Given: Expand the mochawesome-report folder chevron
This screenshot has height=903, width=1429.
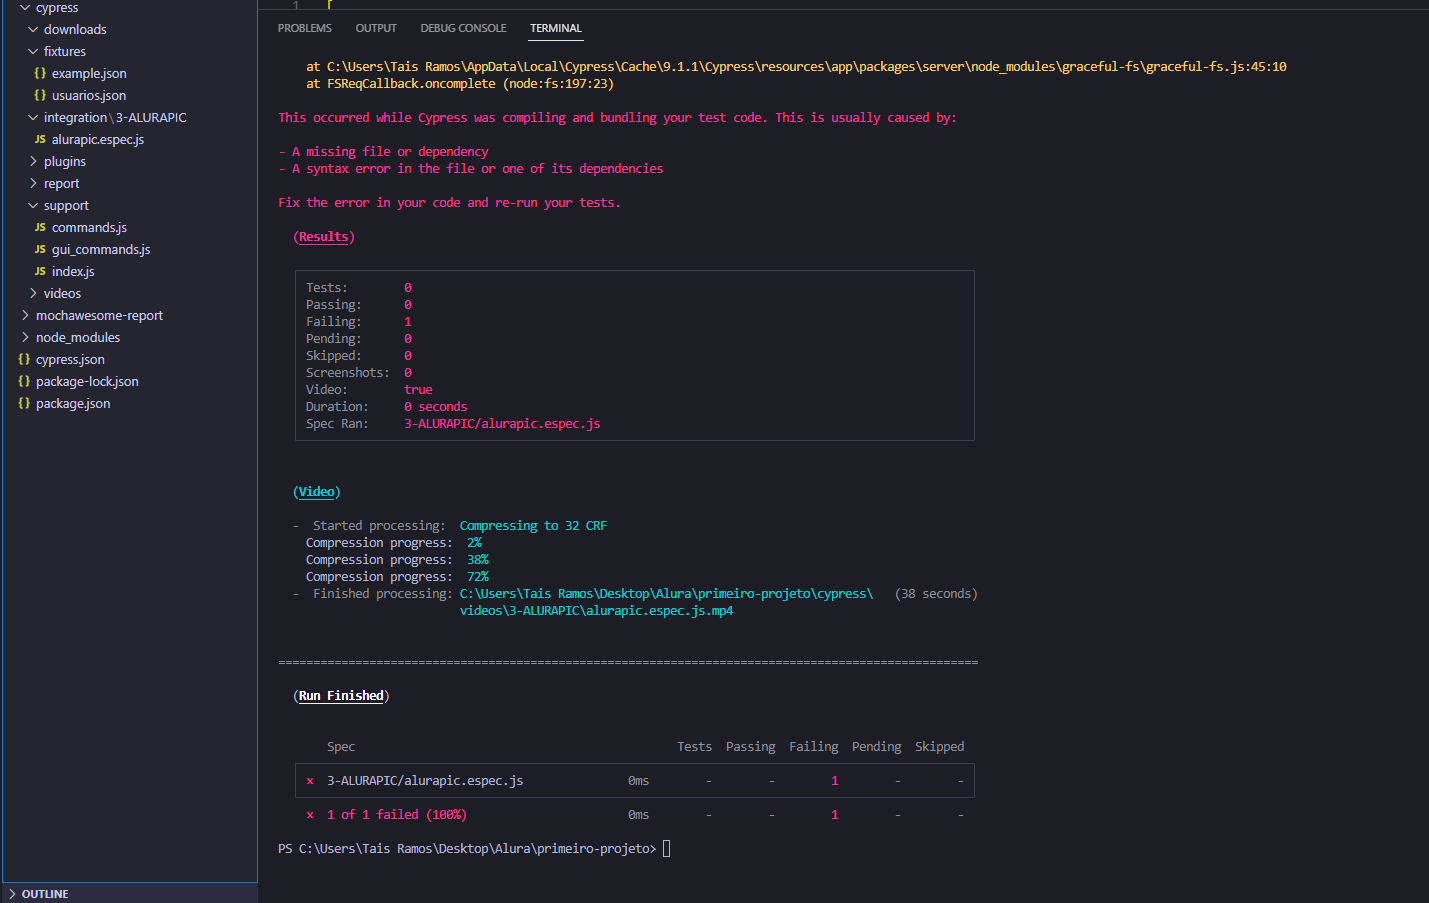Looking at the screenshot, I should (x=25, y=315).
